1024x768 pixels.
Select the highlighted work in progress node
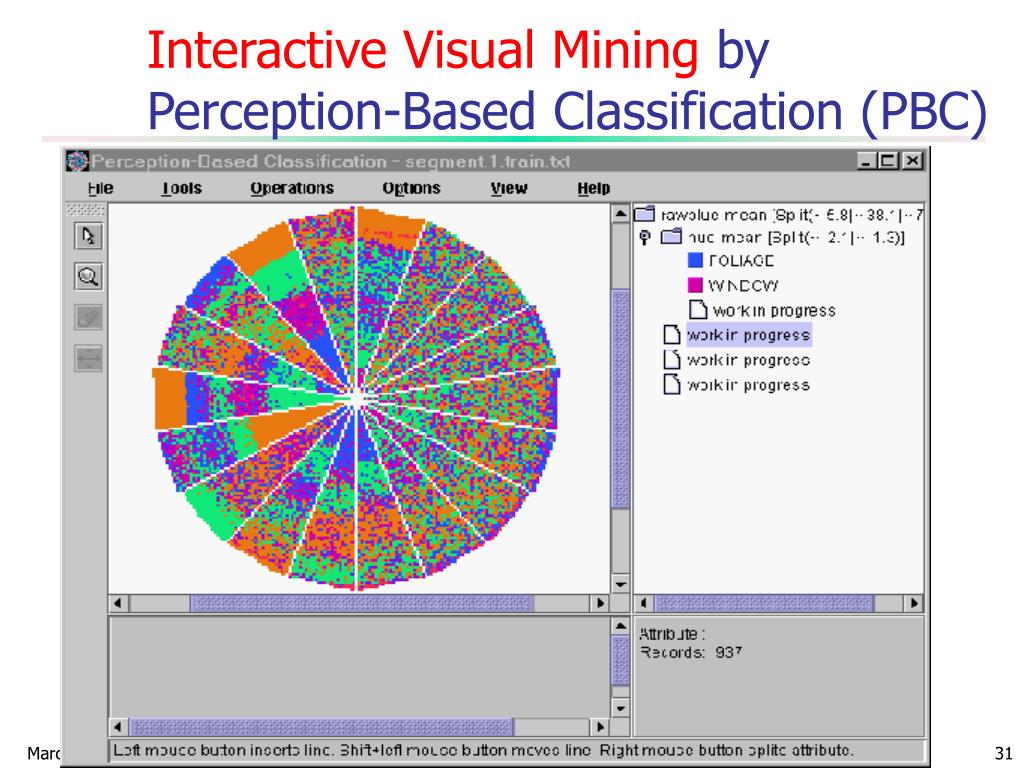click(x=748, y=335)
